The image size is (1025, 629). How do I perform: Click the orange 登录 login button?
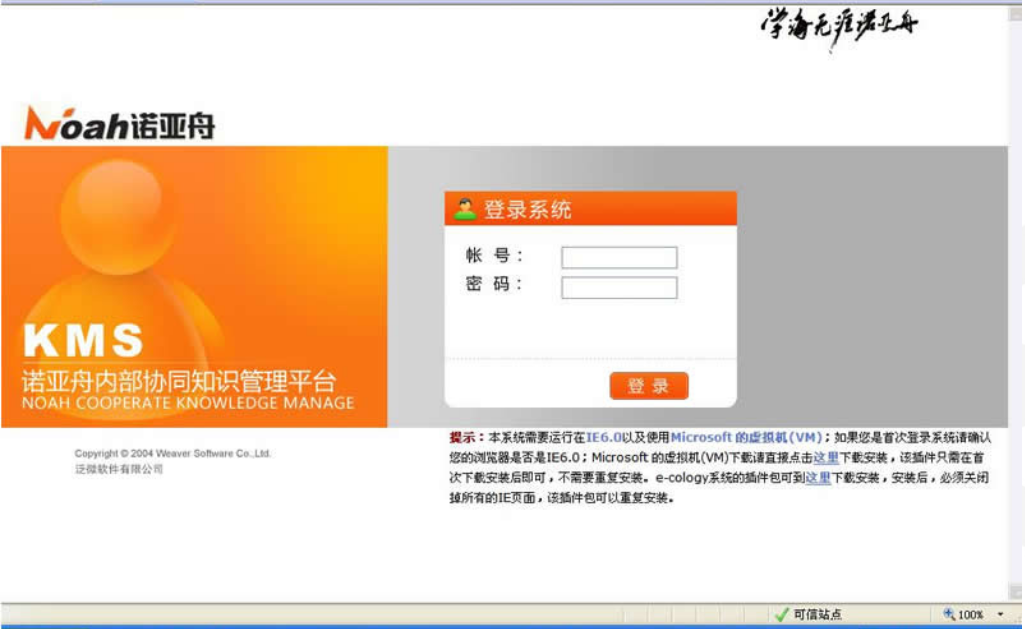(648, 386)
